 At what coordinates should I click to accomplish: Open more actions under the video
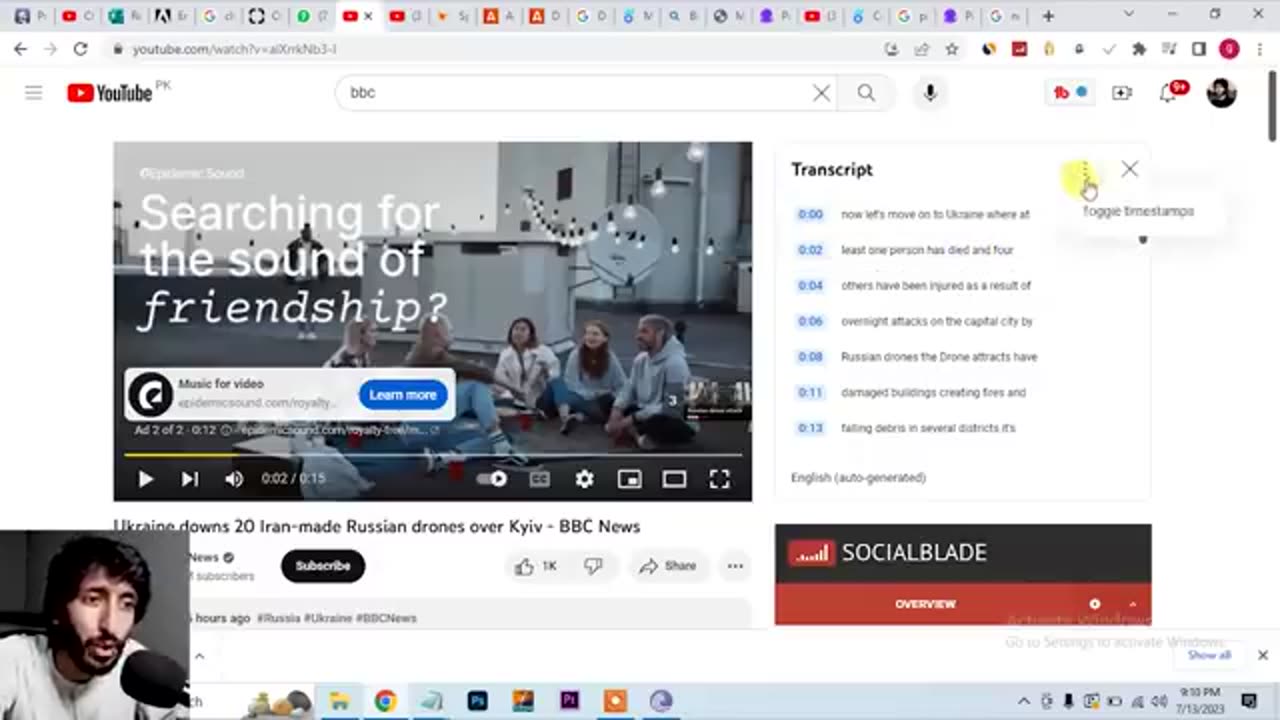[x=735, y=566]
